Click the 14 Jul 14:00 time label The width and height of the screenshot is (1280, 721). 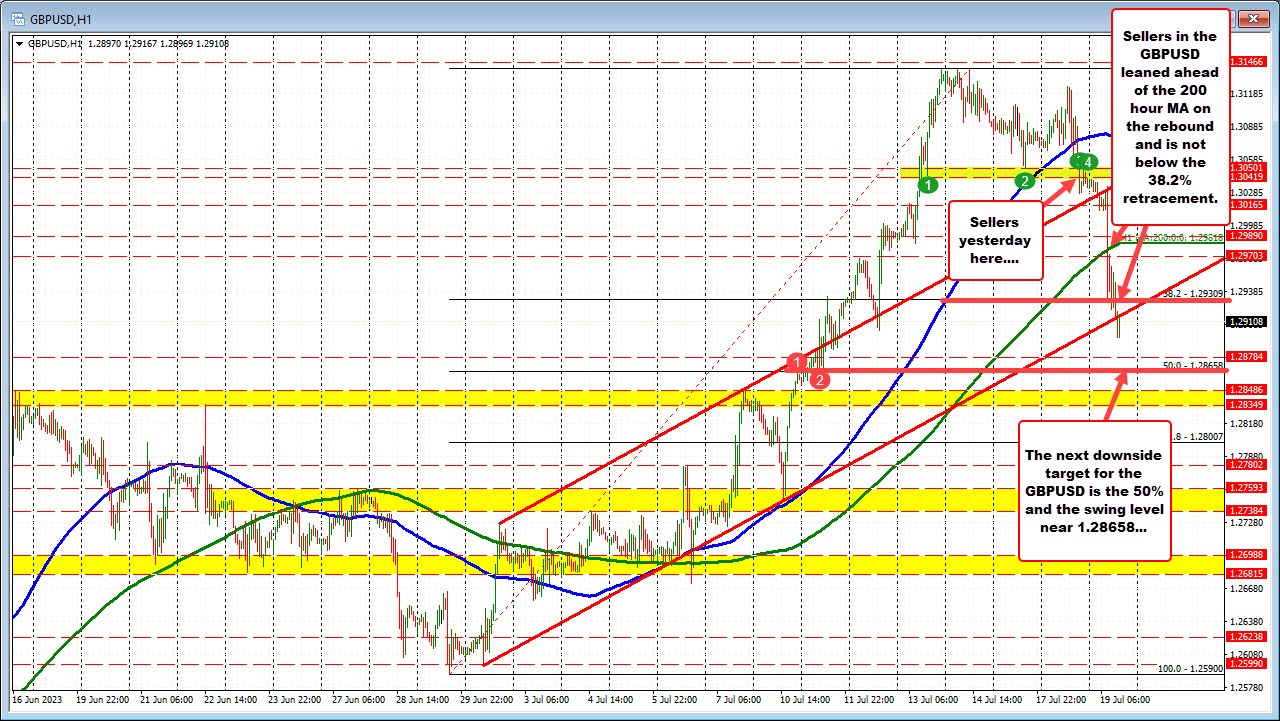[x=999, y=700]
